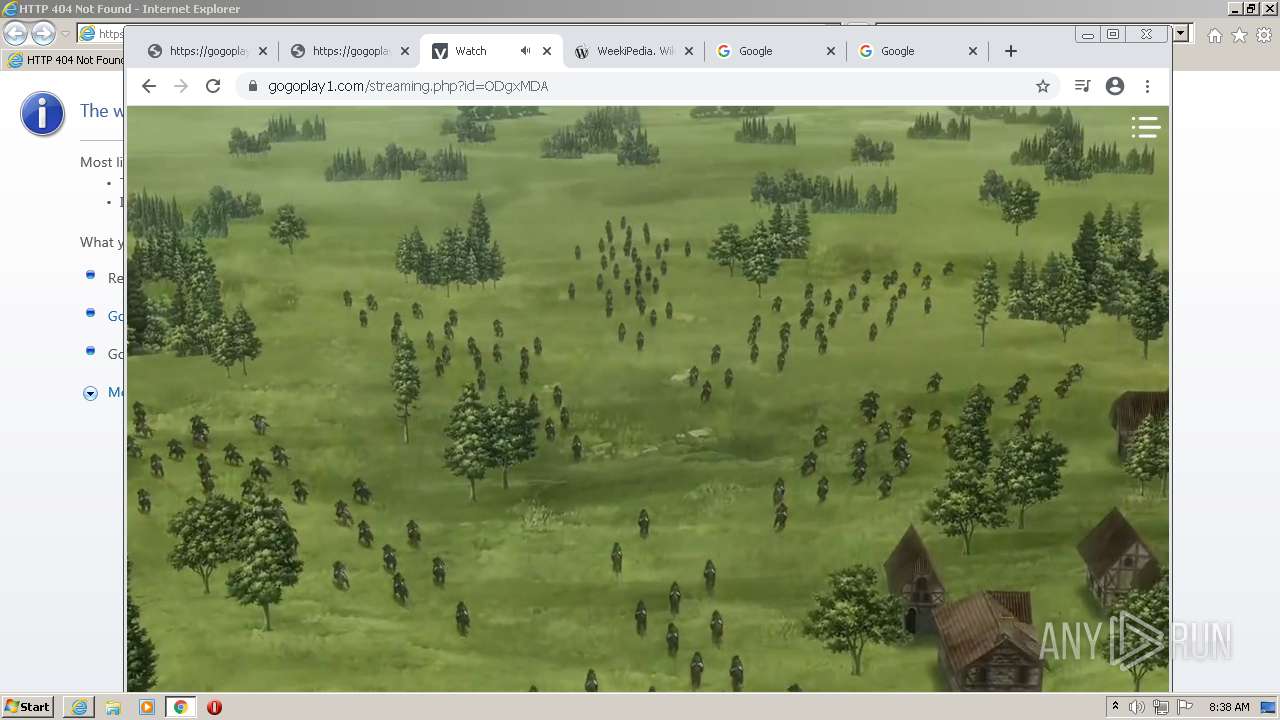Click Internet Explorer's forward button
The height and width of the screenshot is (720, 1280).
tap(43, 34)
